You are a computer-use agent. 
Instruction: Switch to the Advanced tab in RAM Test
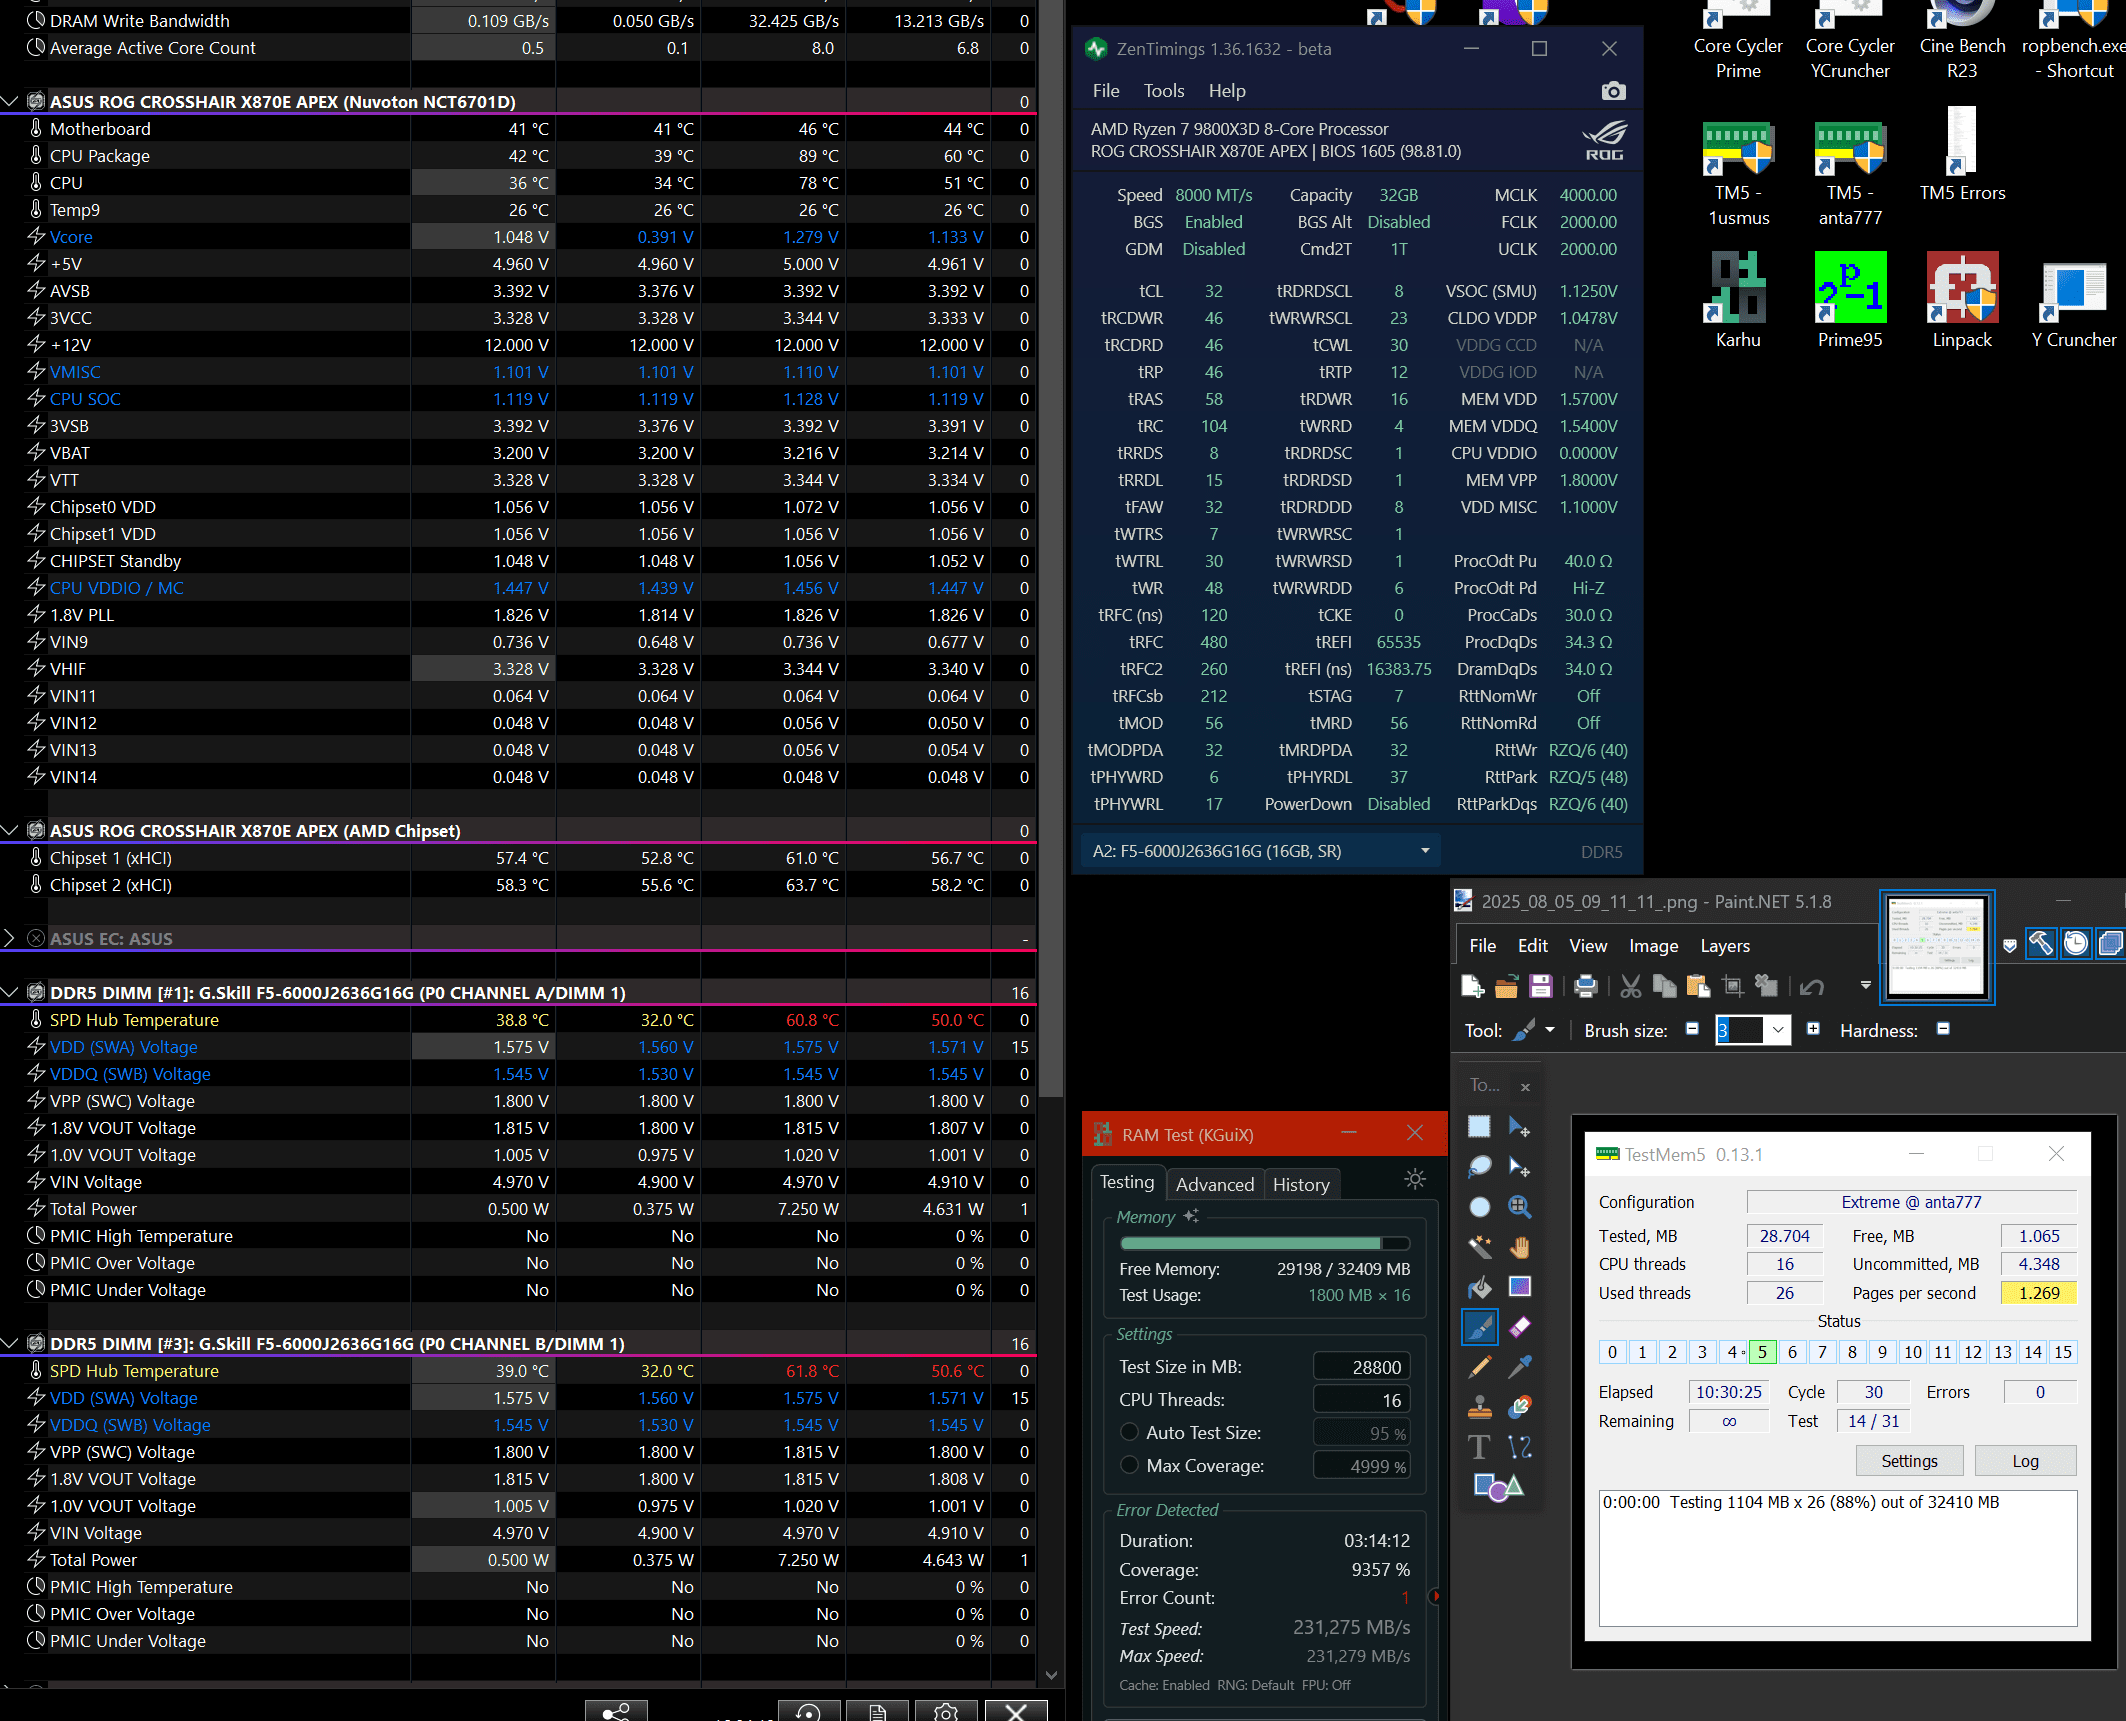point(1214,1184)
